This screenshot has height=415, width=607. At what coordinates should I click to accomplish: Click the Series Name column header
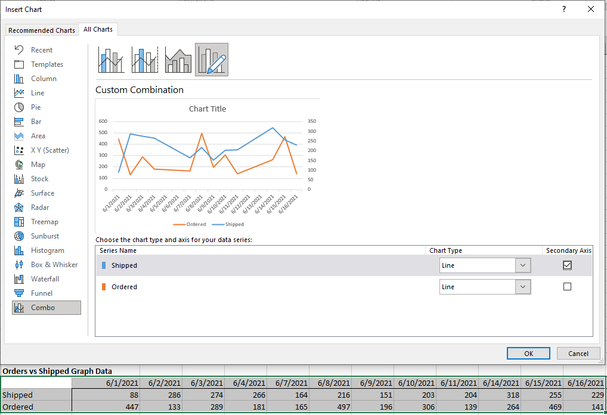[x=118, y=250]
